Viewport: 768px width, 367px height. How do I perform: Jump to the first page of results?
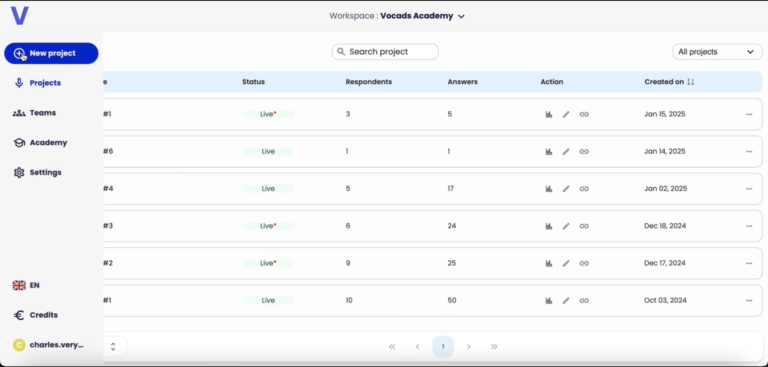pyautogui.click(x=392, y=346)
